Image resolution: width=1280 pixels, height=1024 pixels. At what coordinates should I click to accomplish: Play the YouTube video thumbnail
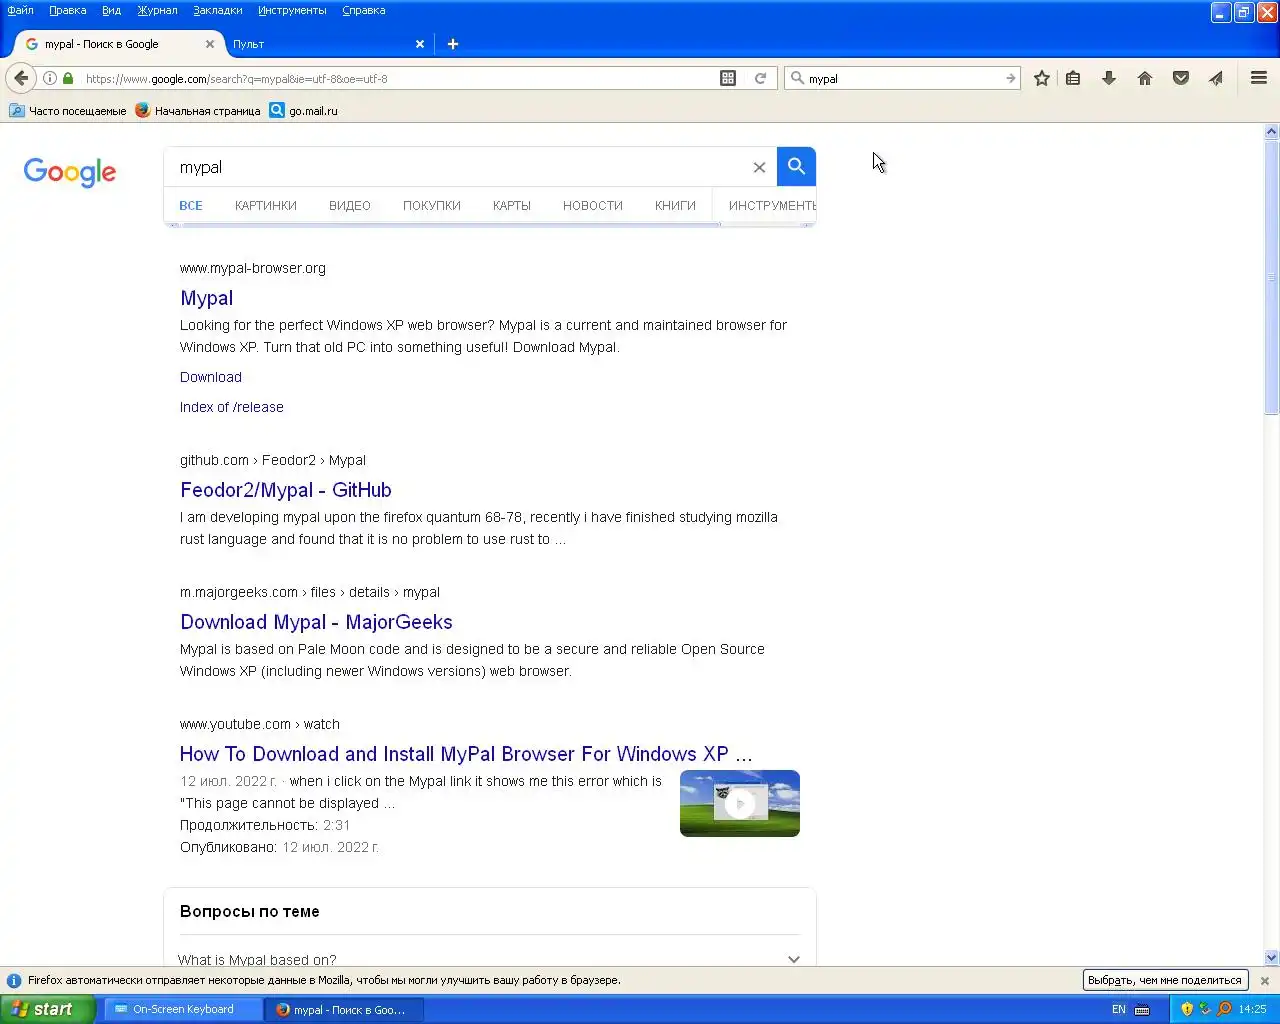[740, 803]
